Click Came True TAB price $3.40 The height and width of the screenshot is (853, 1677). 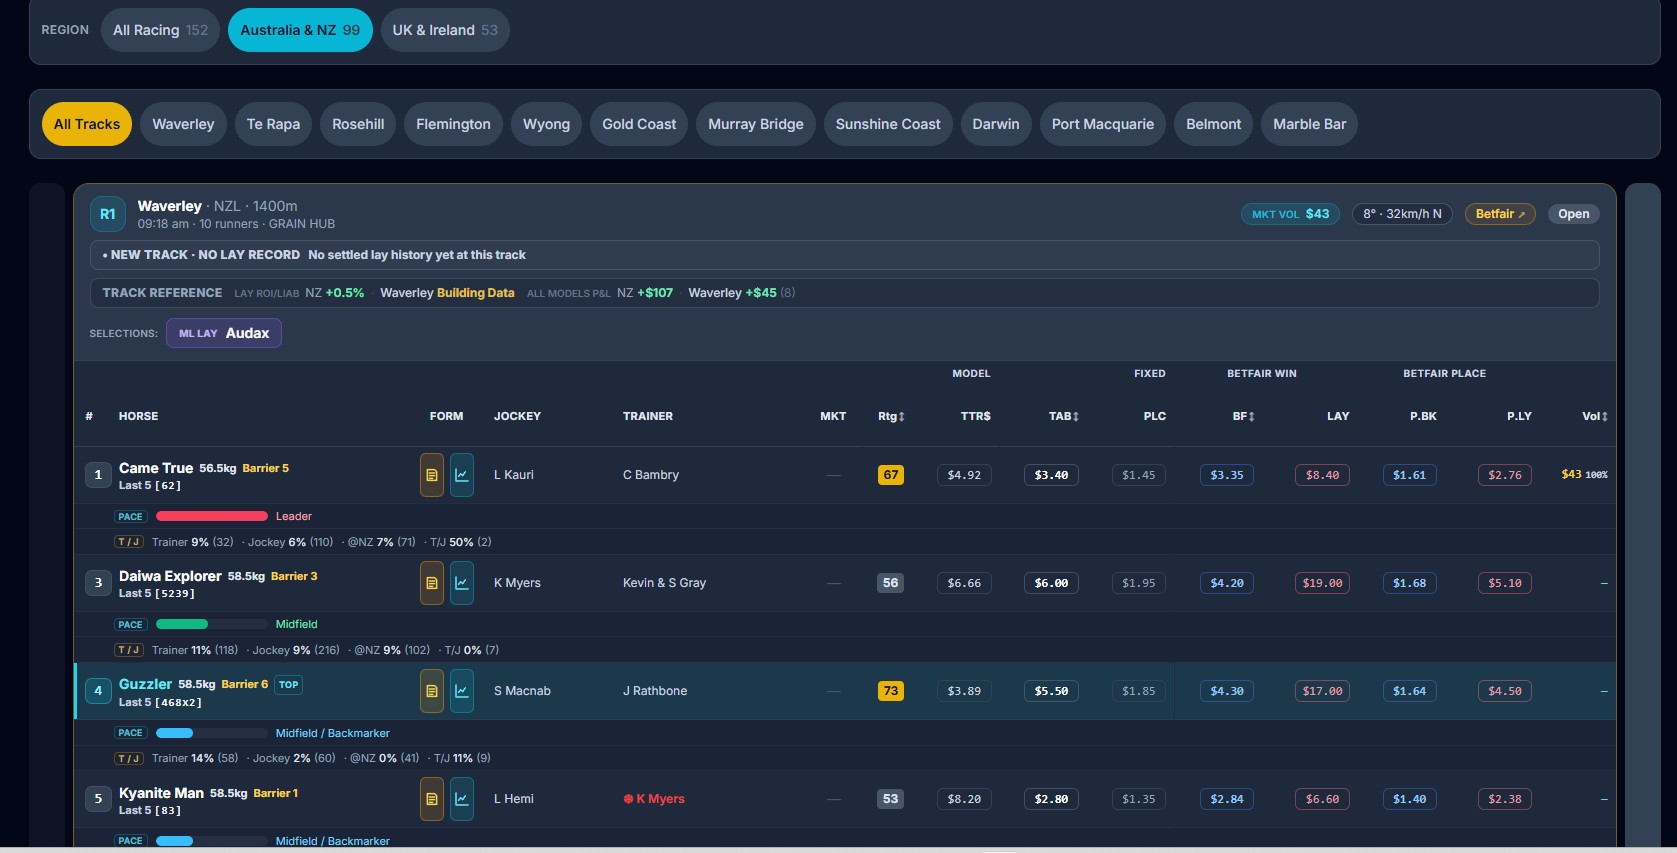(1051, 475)
